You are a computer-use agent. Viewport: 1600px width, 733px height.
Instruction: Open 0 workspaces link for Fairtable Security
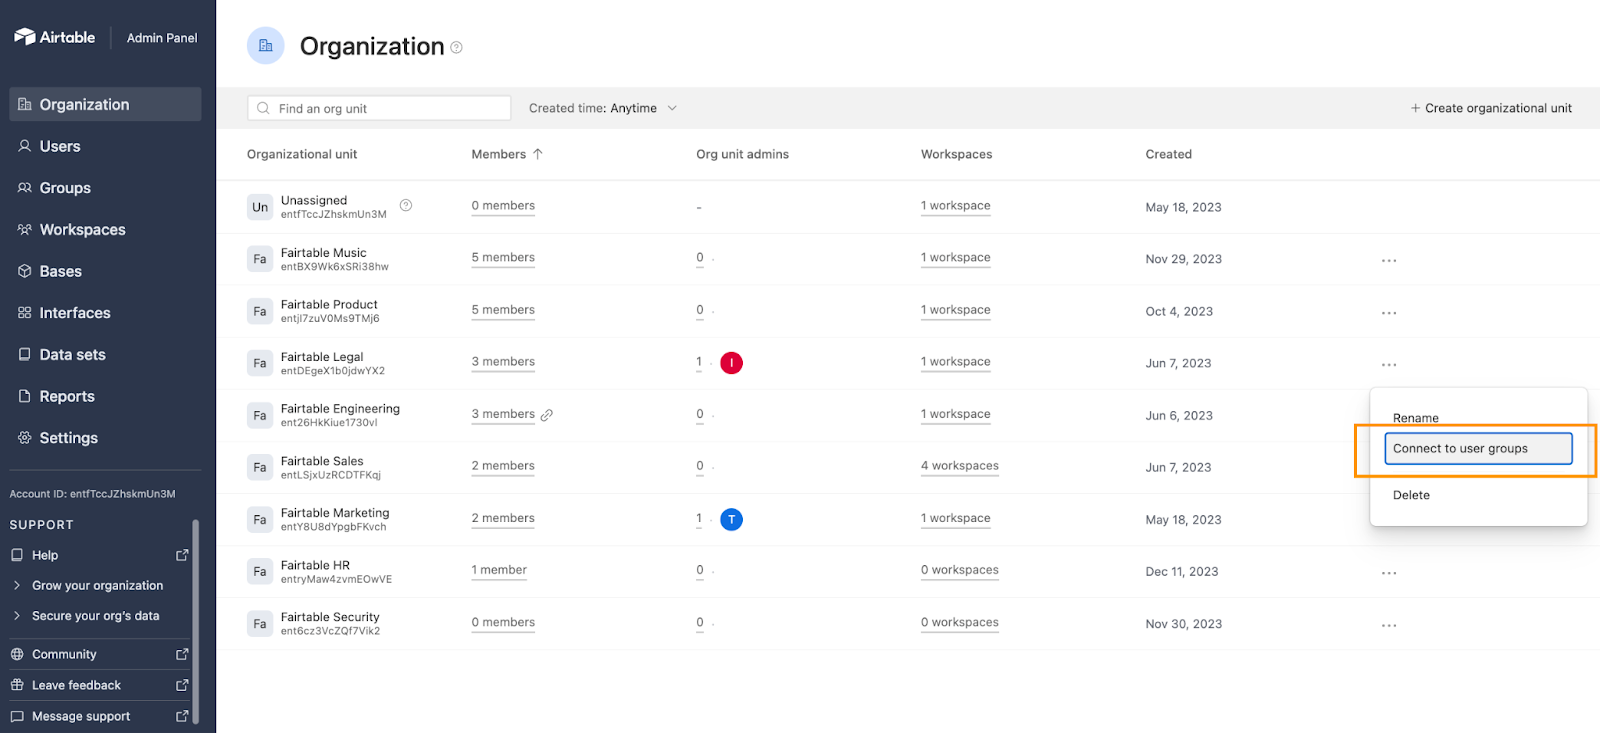(x=960, y=622)
